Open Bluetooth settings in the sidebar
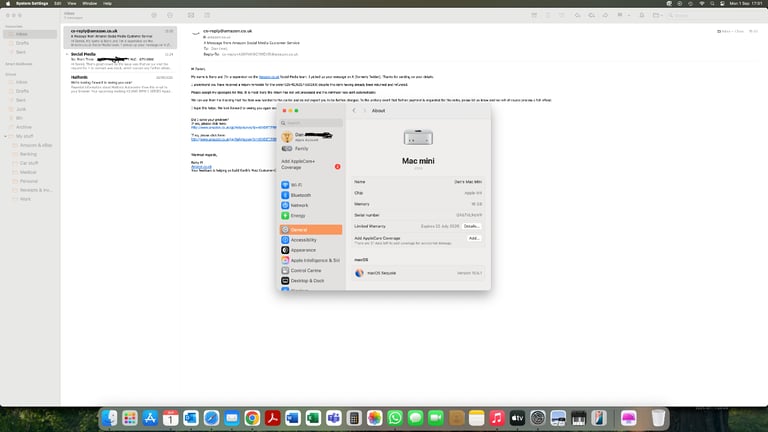Viewport: 768px width, 432px height. tap(311, 195)
